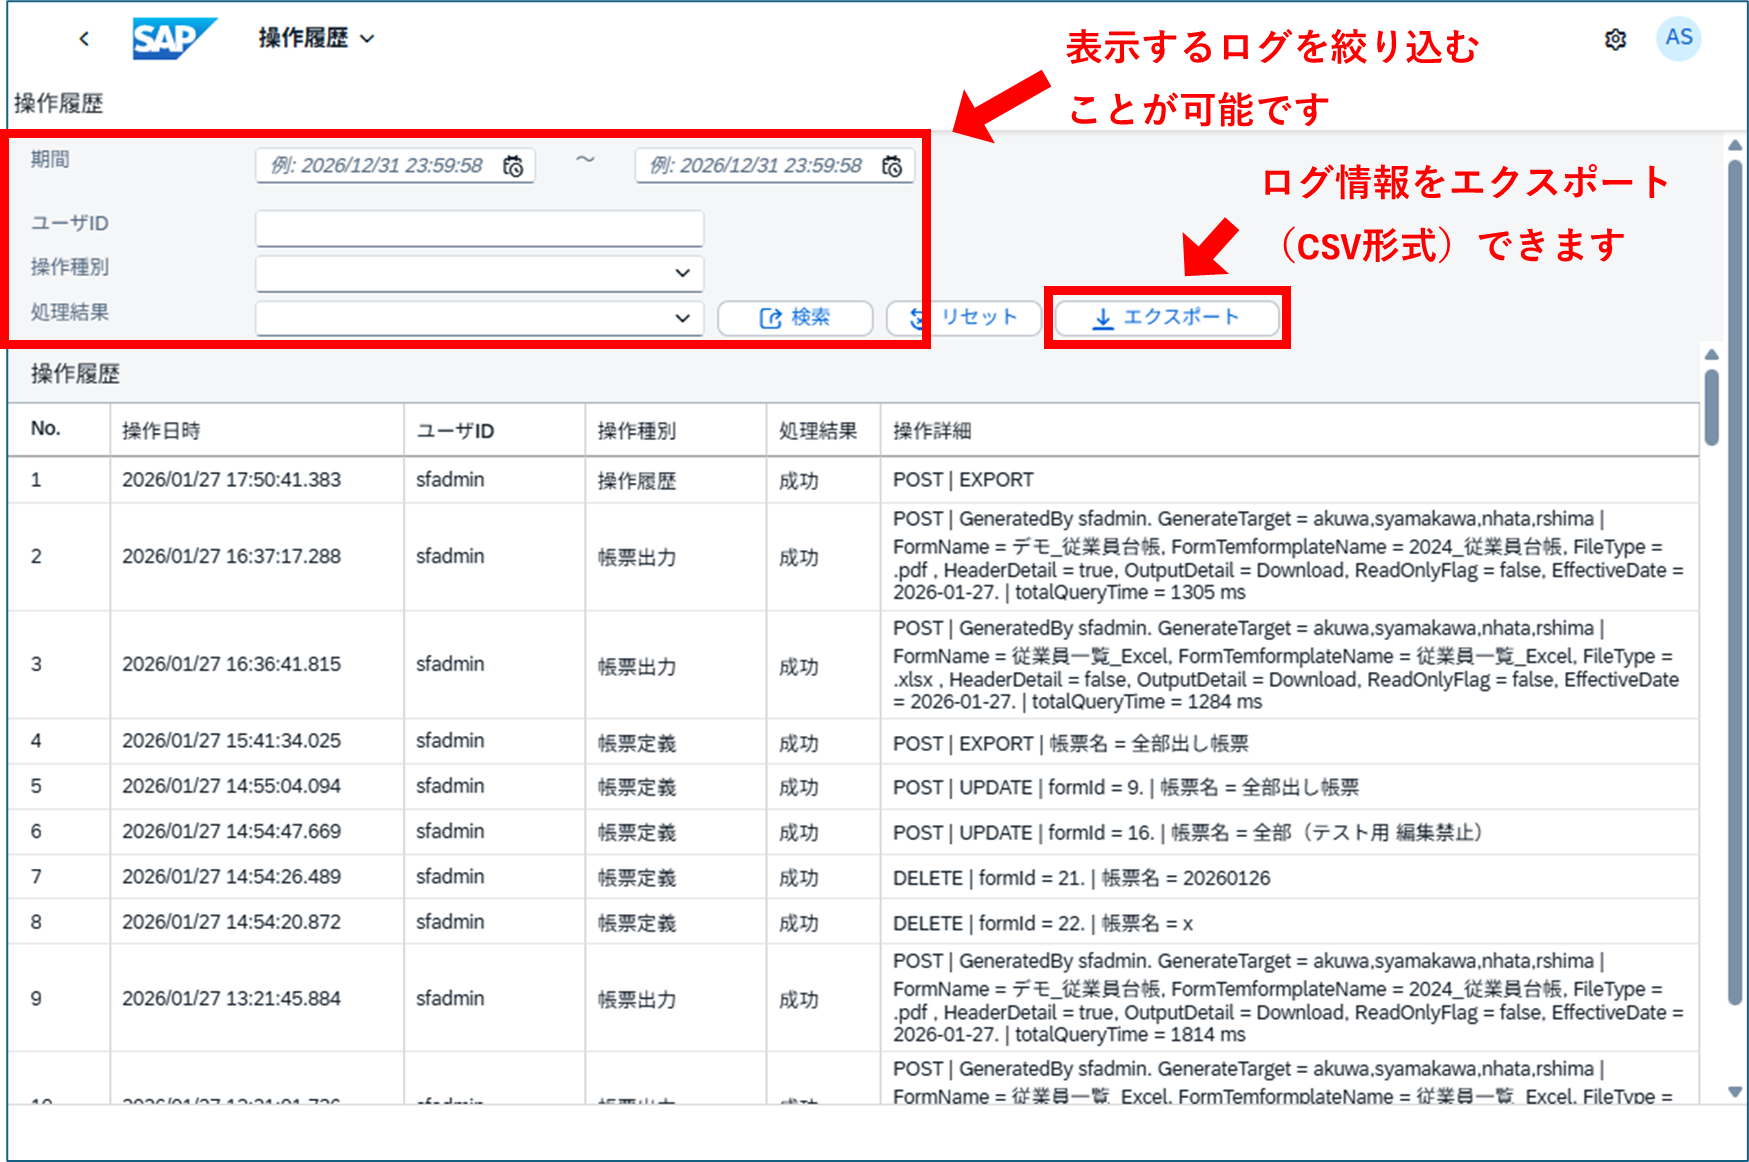Expand the 操作履歴 header title menu
1749x1162 pixels.
(316, 39)
